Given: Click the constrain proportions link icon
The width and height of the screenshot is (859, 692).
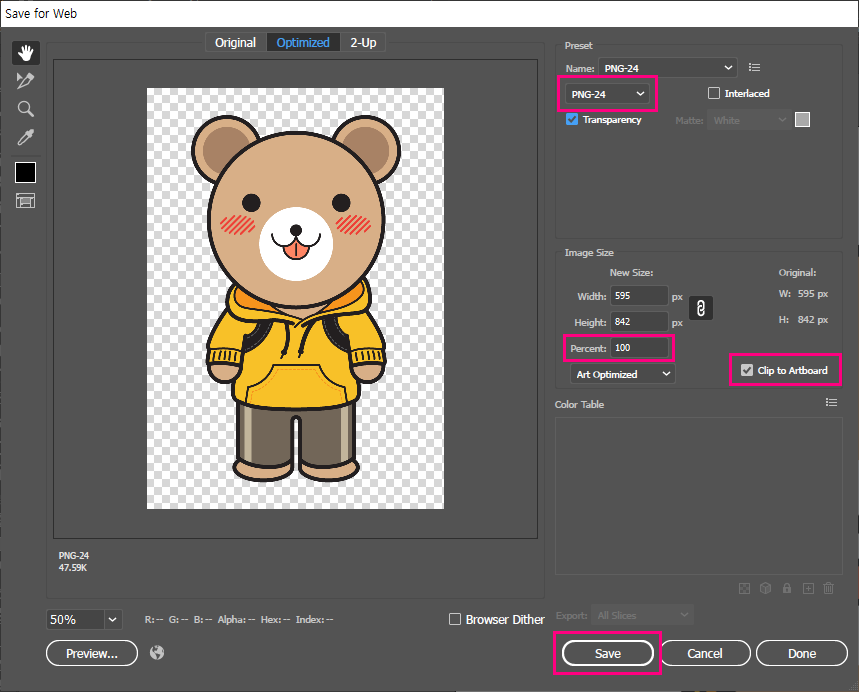Looking at the screenshot, I should point(702,308).
